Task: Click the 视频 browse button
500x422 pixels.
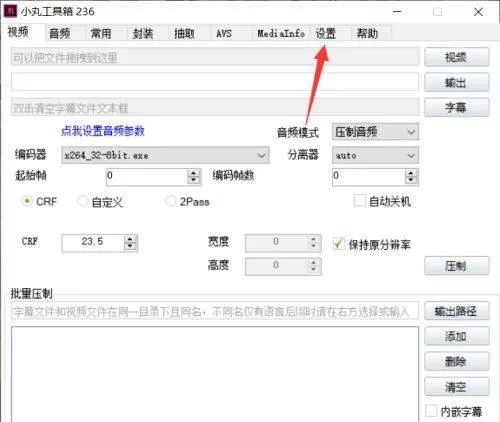Action: pos(457,57)
